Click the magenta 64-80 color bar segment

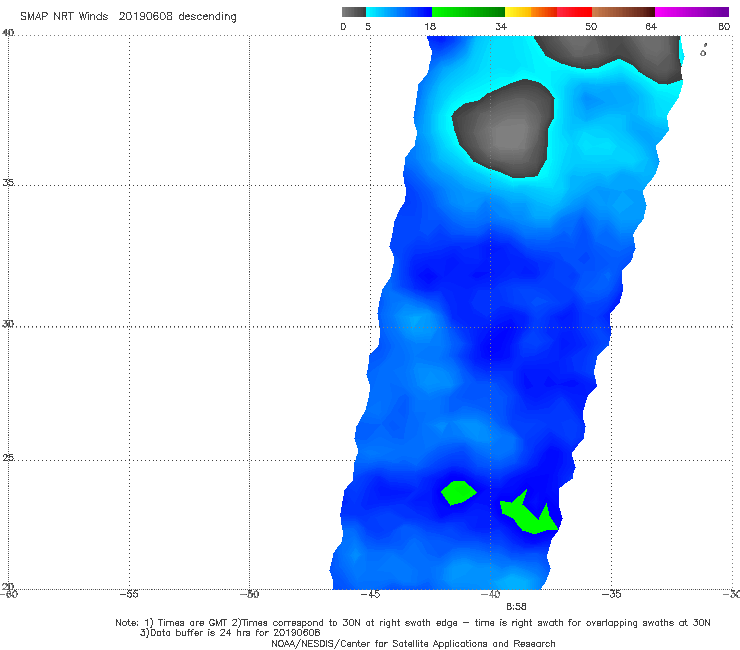[692, 12]
